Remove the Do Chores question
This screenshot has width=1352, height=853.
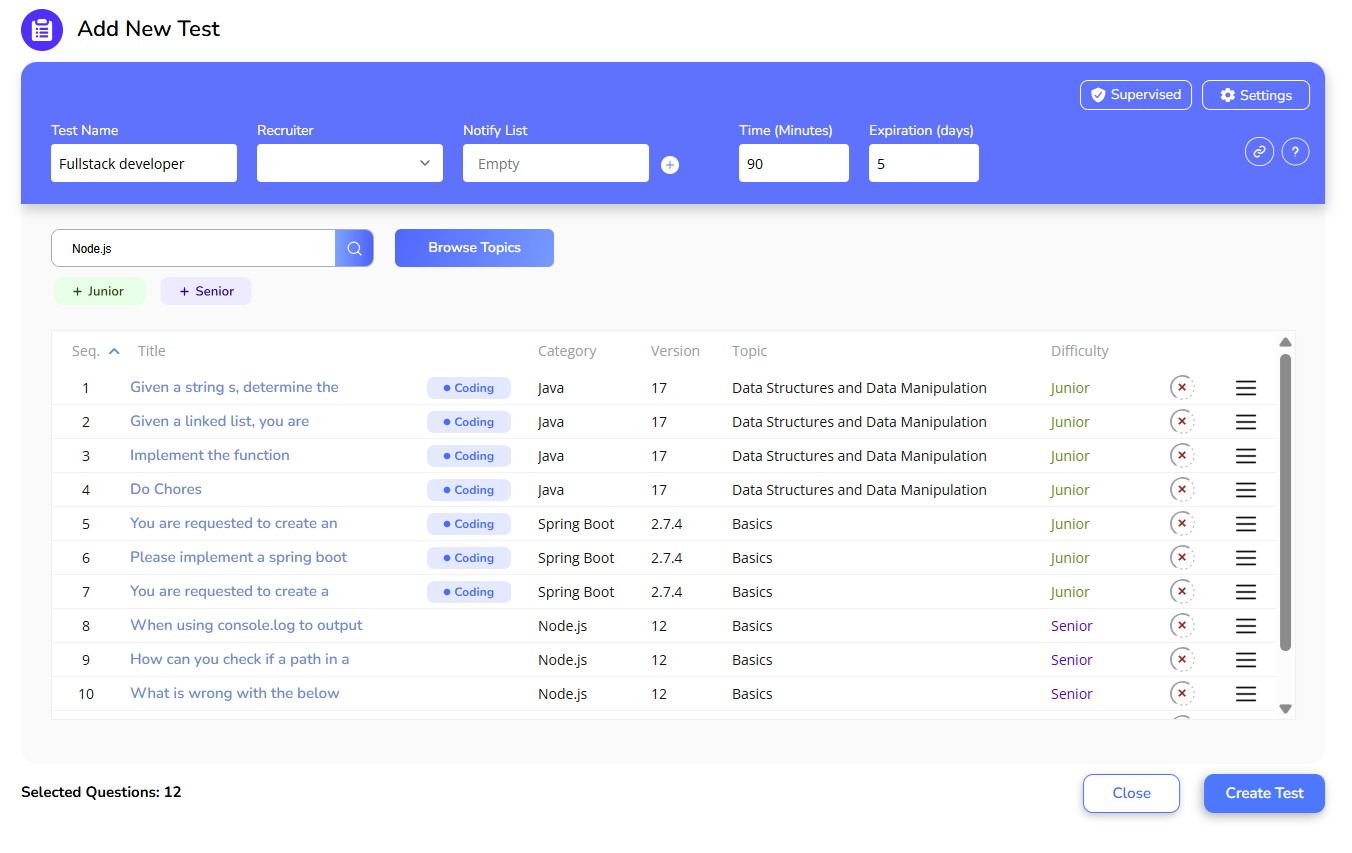pos(1182,490)
